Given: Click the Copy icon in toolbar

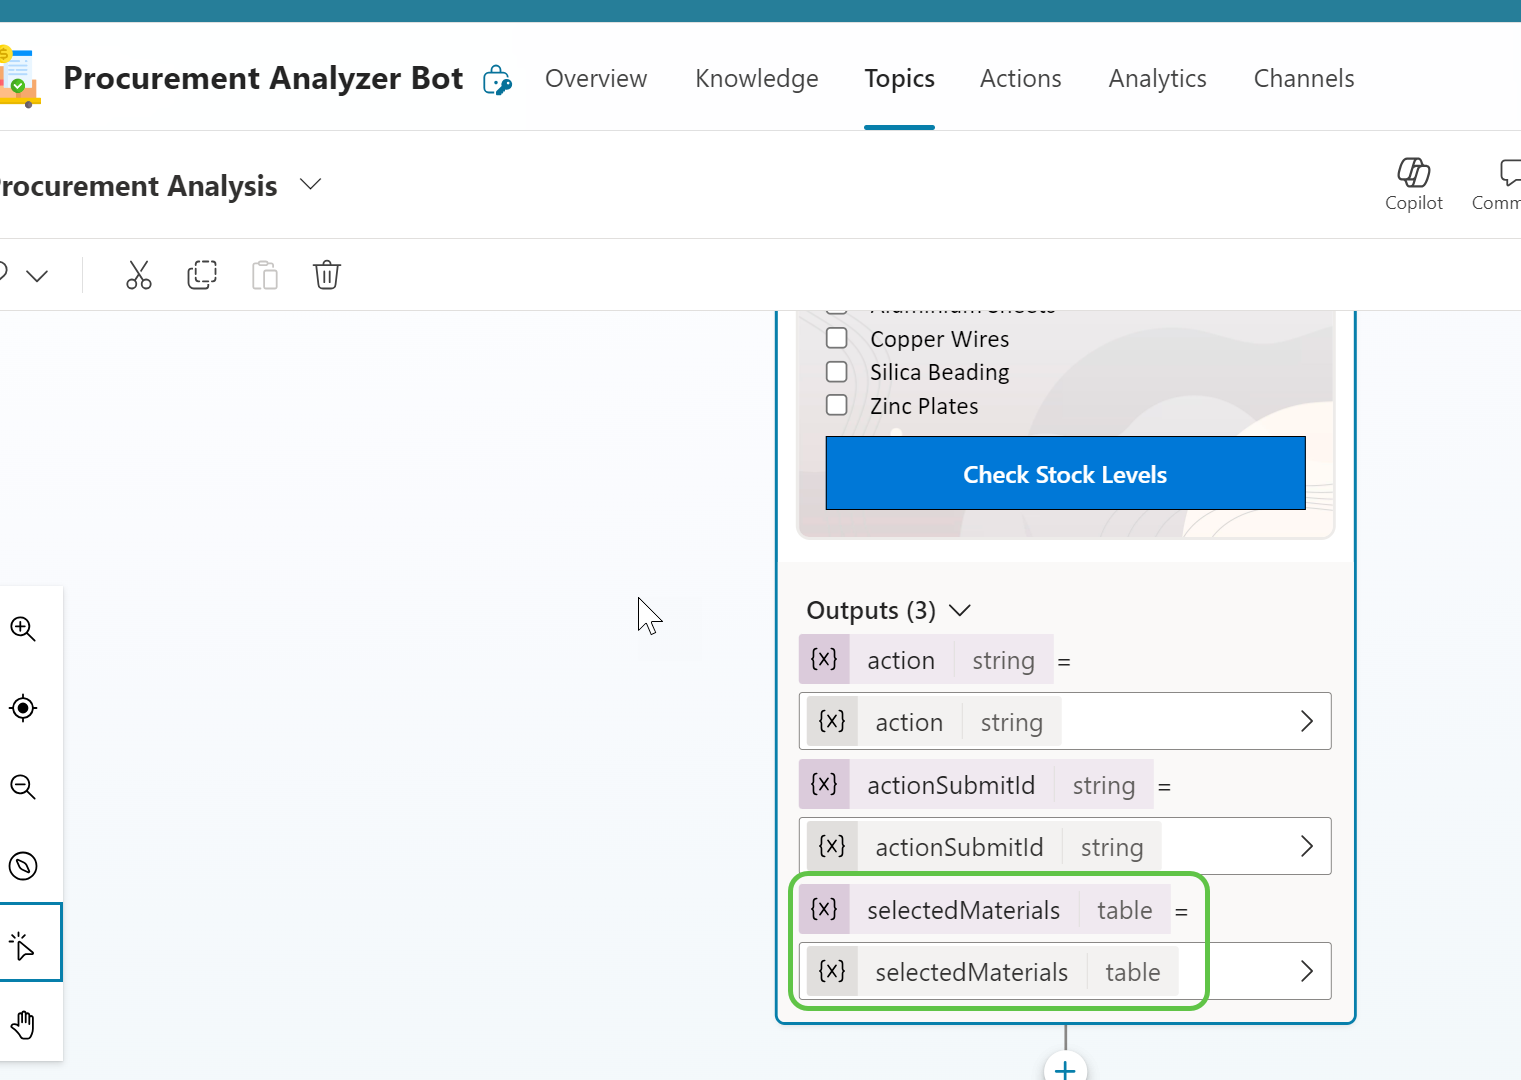Looking at the screenshot, I should (202, 275).
